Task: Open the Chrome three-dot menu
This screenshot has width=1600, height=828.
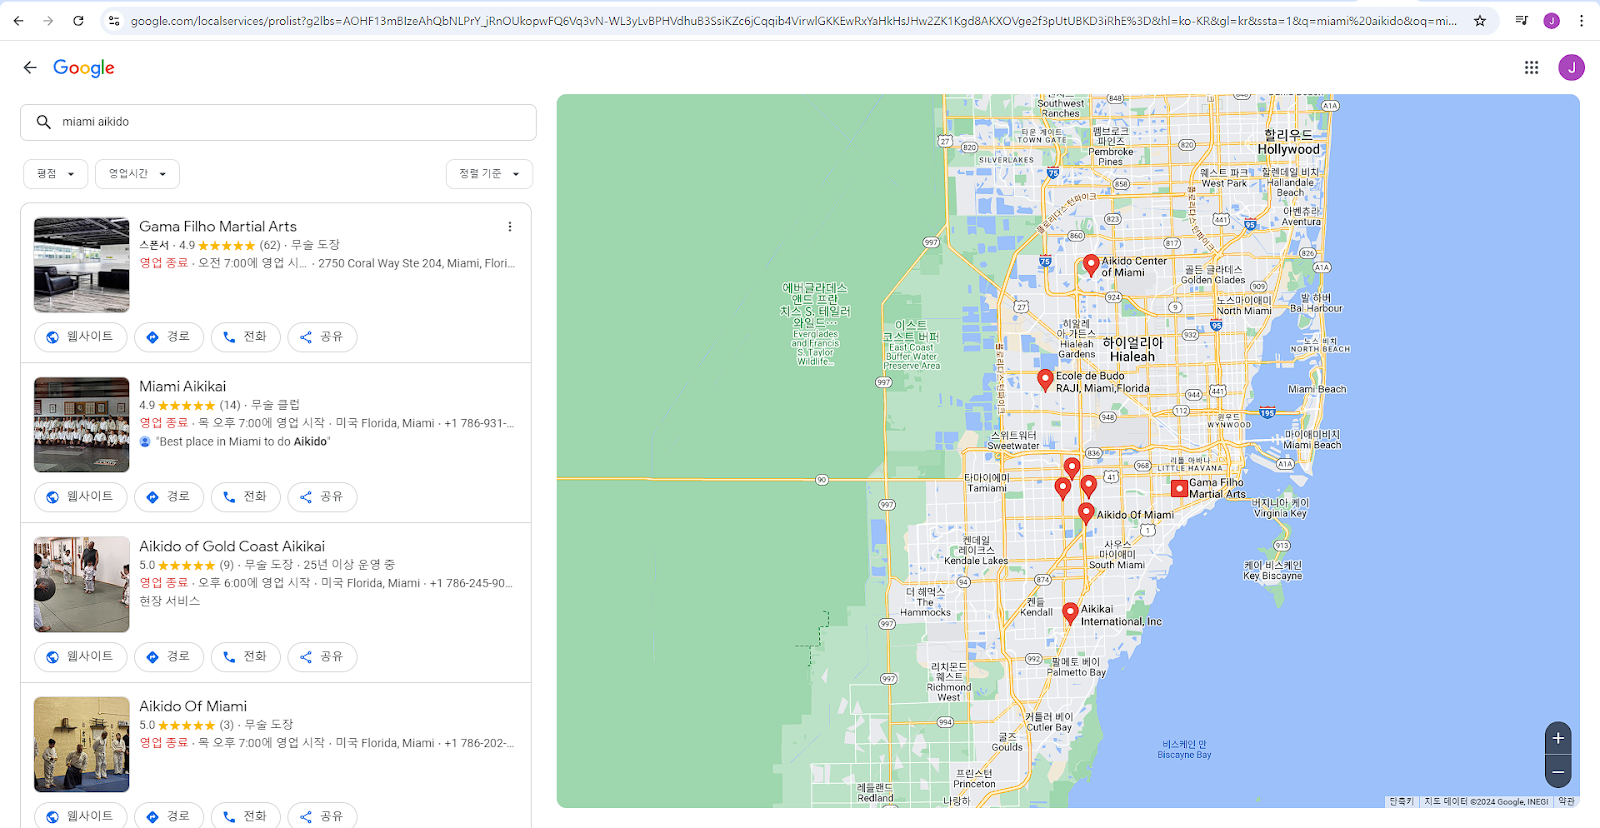Action: click(x=1581, y=20)
